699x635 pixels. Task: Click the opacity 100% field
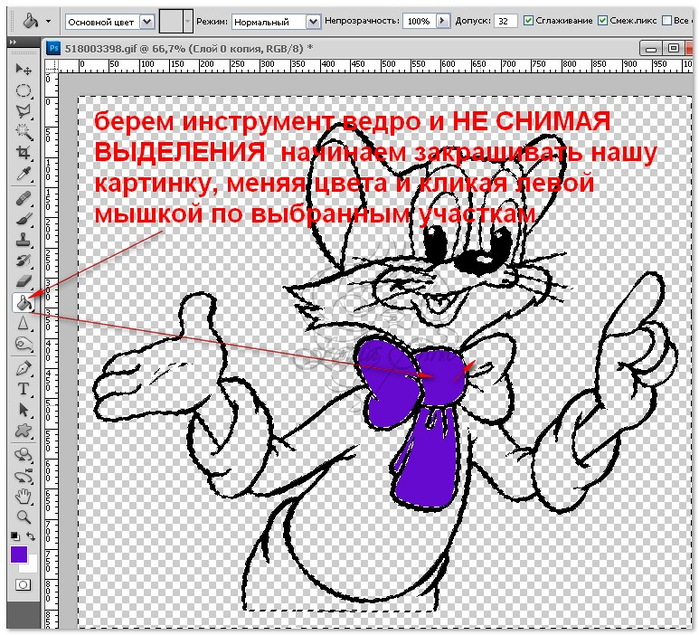coord(419,21)
